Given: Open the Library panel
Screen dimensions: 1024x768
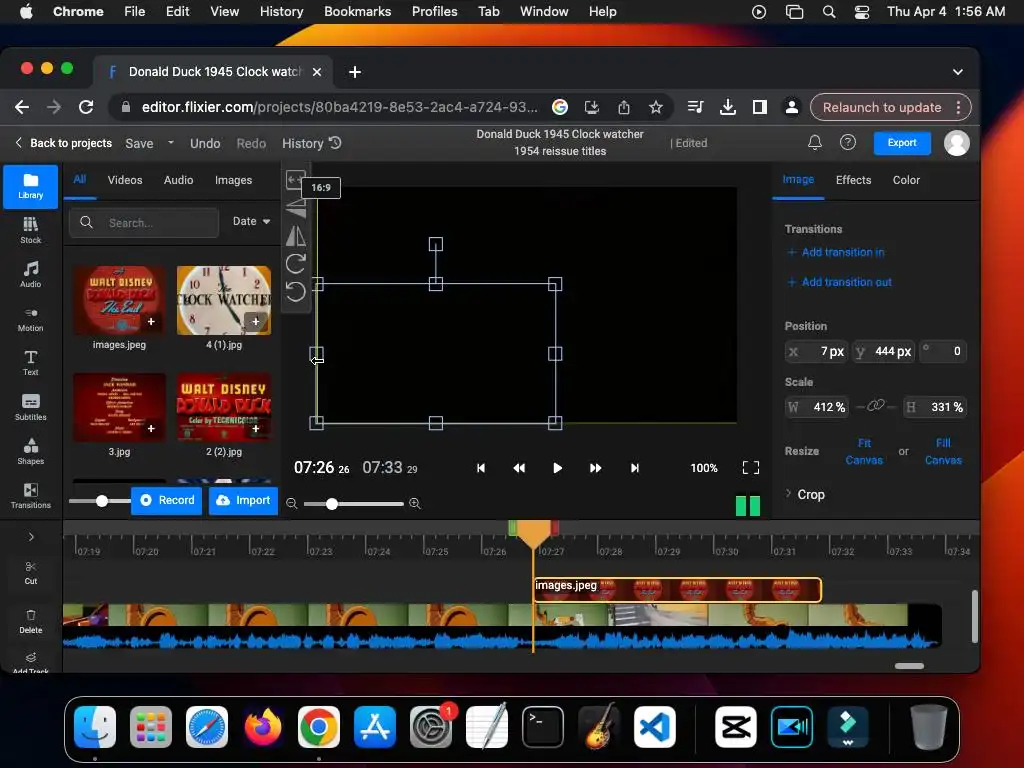Looking at the screenshot, I should 30,186.
